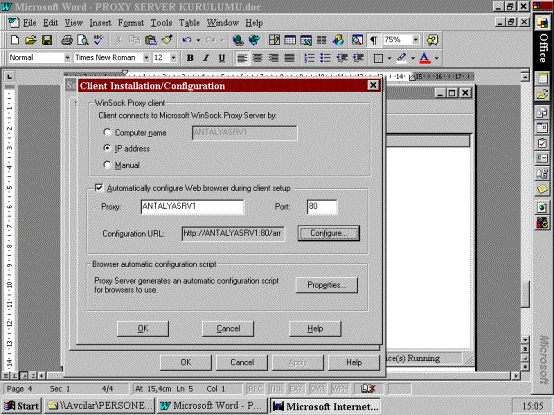Select the Format Painter brush icon
The width and height of the screenshot is (554, 415).
coord(167,40)
